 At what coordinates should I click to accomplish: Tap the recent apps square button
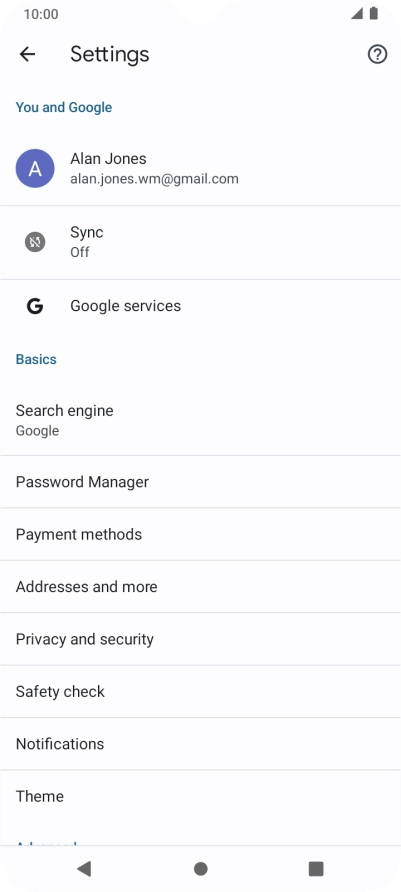click(316, 868)
